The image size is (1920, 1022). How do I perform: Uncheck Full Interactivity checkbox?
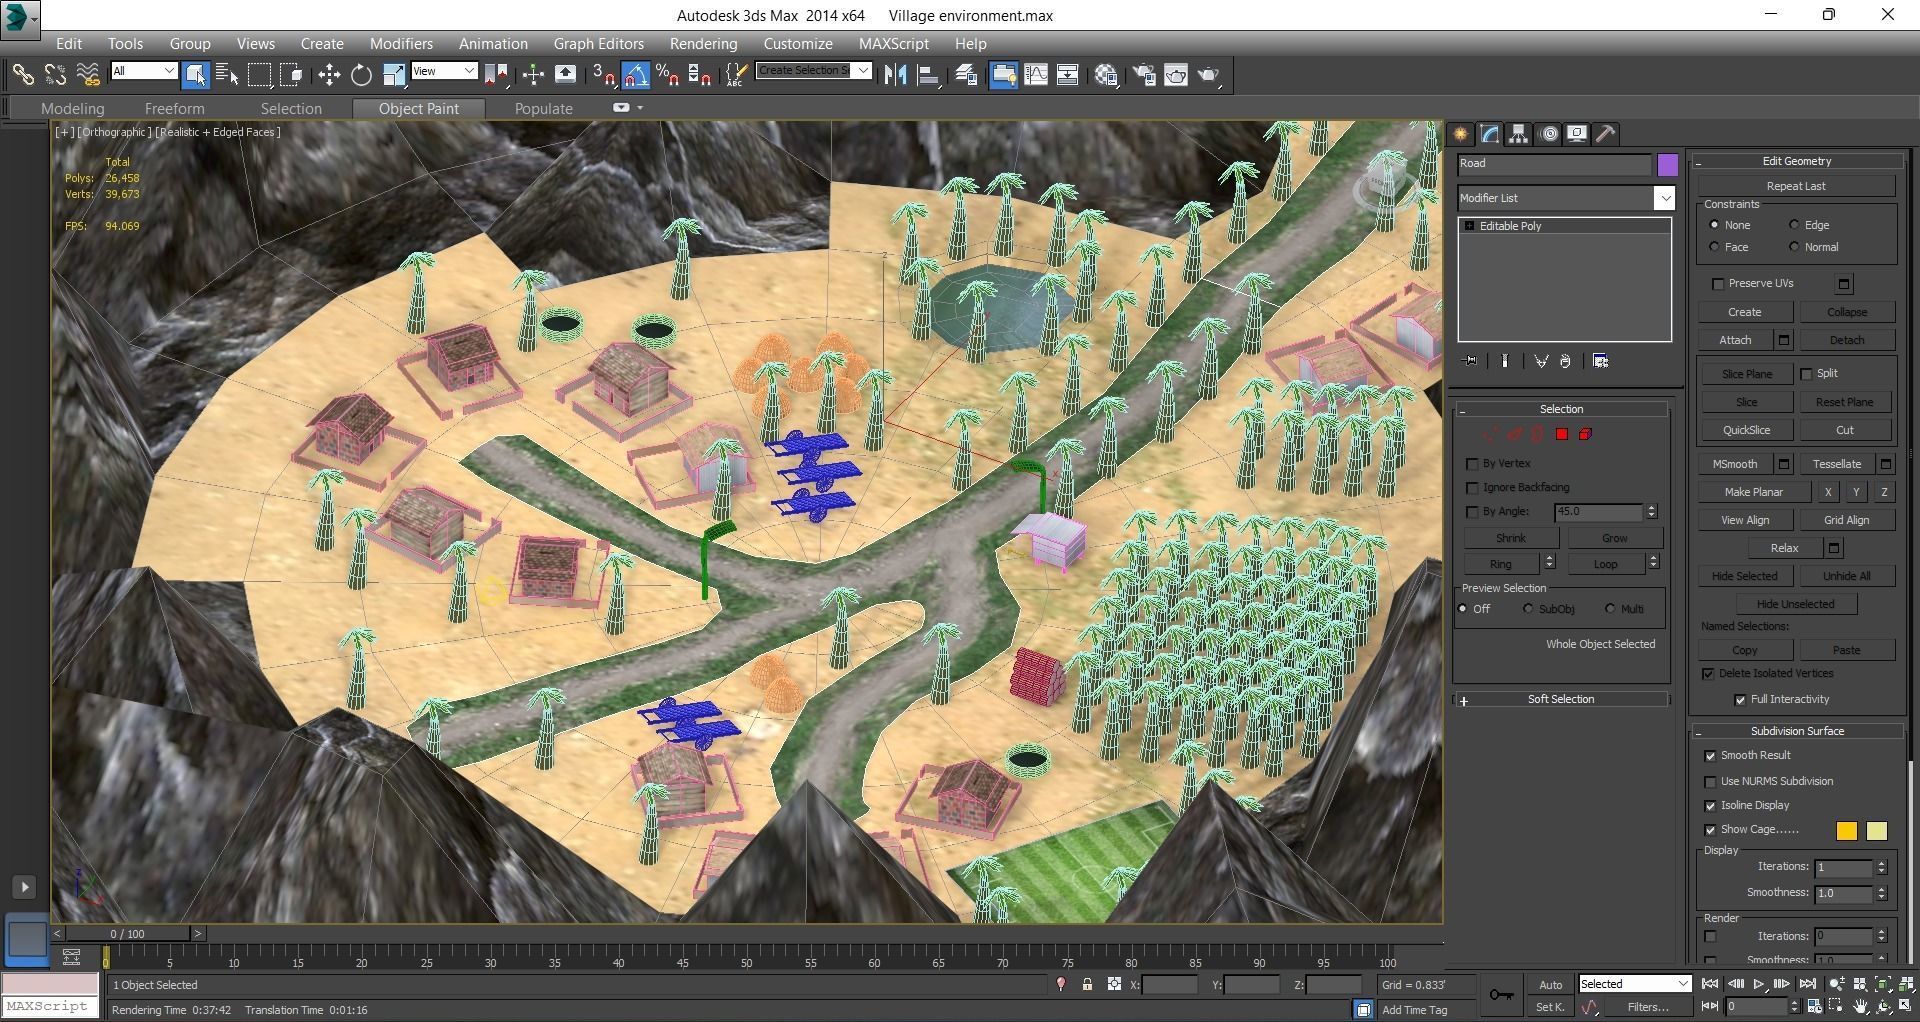tap(1740, 700)
